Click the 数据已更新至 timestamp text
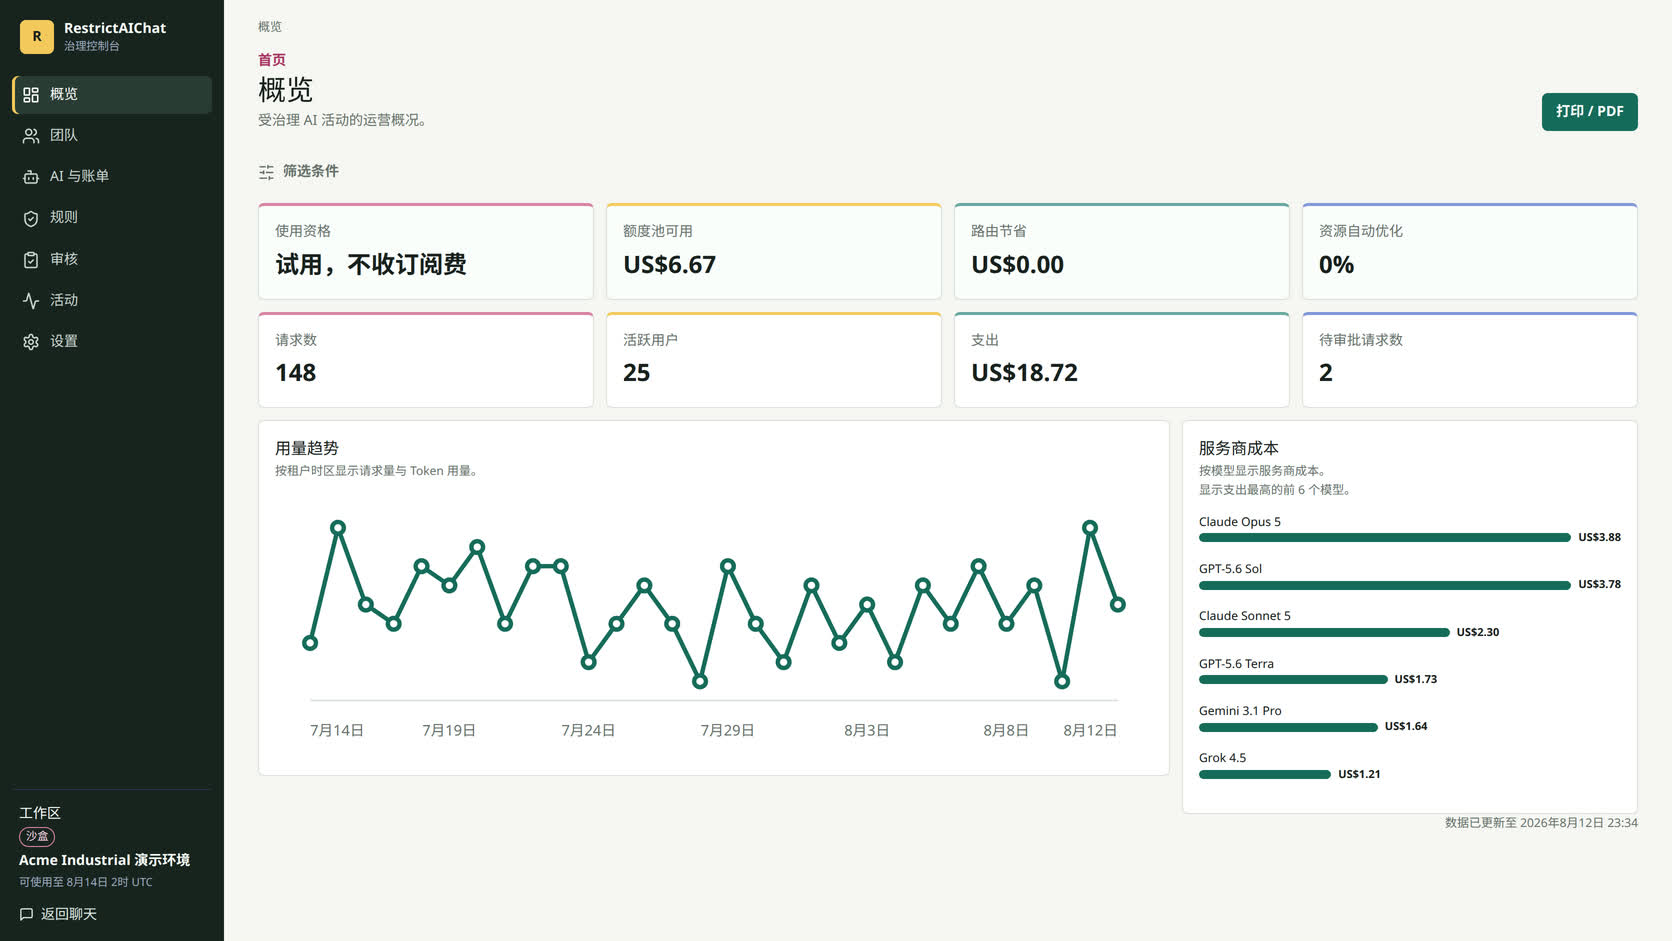 [1541, 823]
